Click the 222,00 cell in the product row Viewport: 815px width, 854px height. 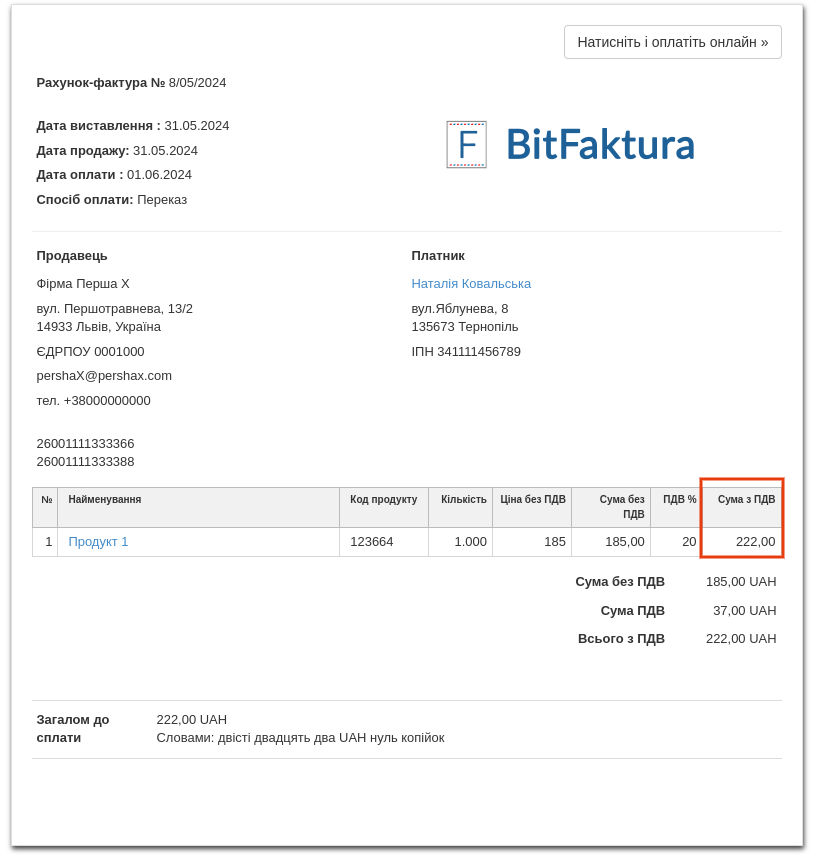pyautogui.click(x=755, y=542)
